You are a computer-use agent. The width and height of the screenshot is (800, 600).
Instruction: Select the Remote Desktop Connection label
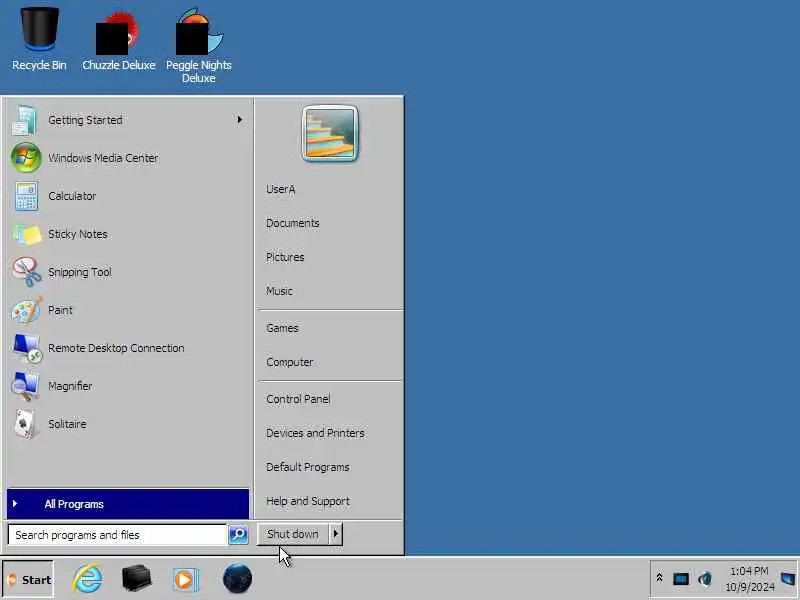(x=116, y=348)
